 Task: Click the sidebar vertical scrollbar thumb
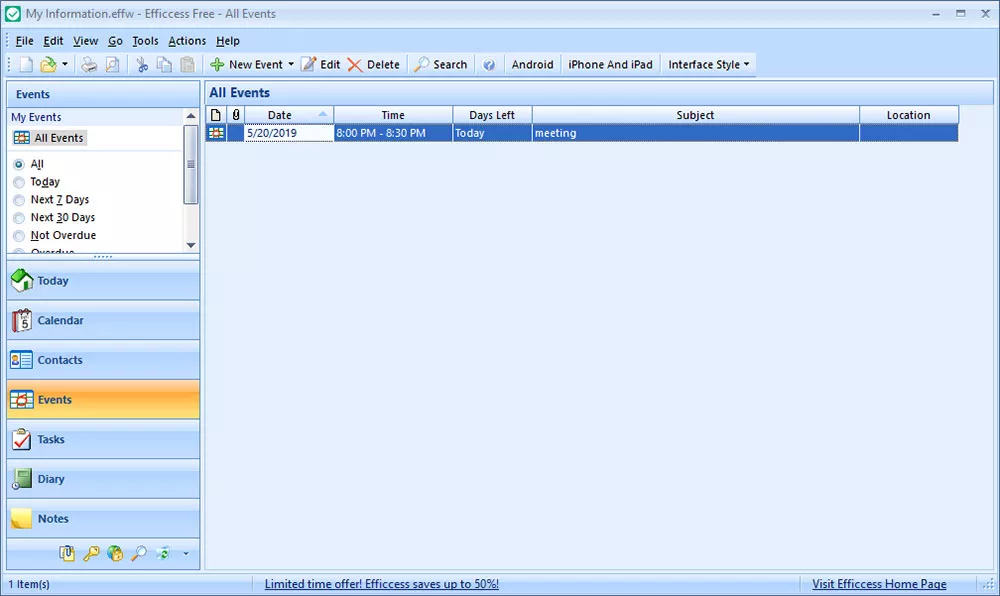coord(191,164)
